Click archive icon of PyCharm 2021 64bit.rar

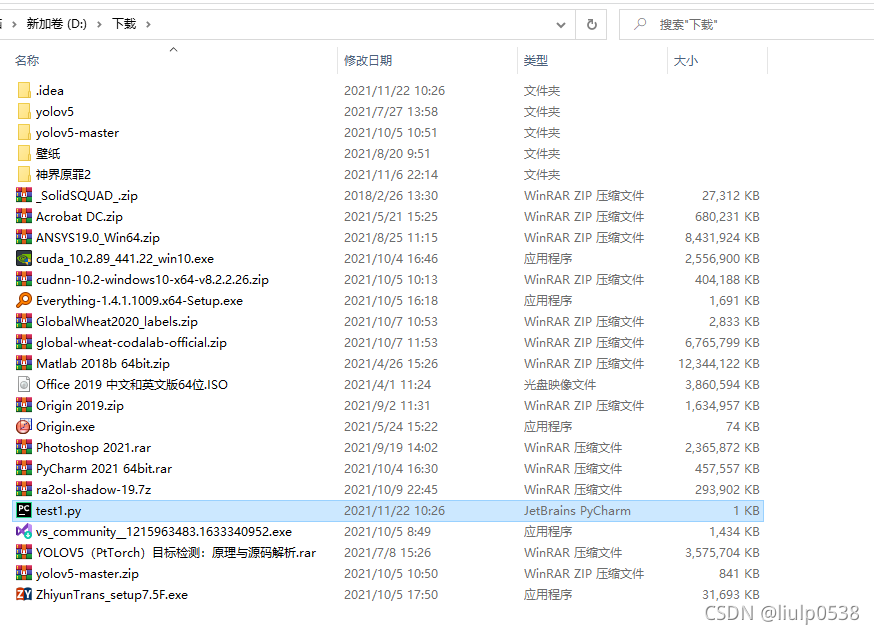click(24, 468)
